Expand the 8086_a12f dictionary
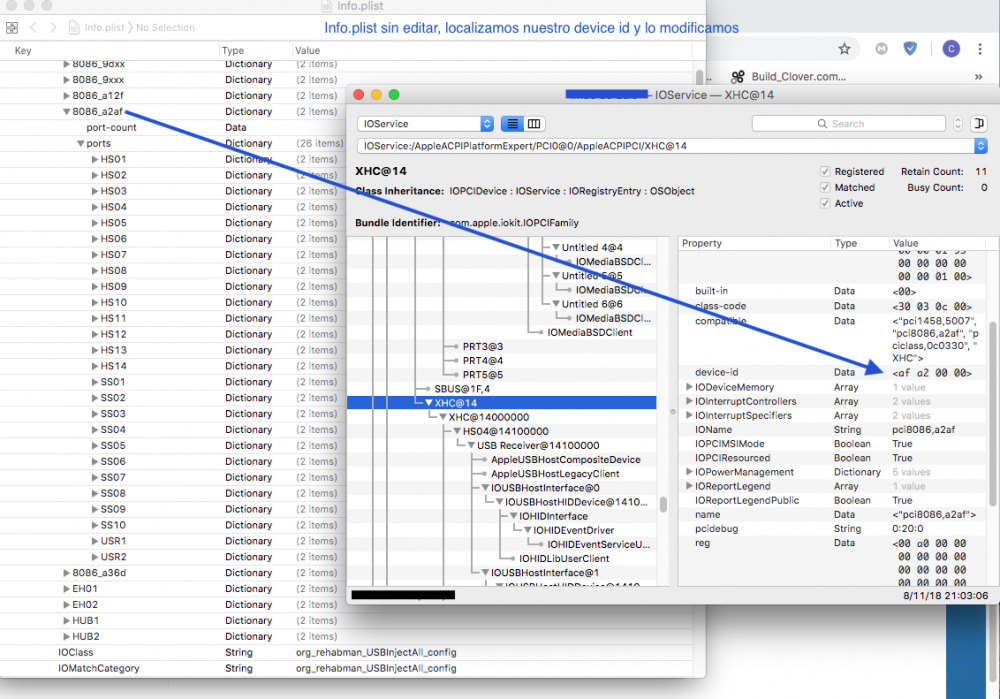1000x699 pixels. click(66, 96)
